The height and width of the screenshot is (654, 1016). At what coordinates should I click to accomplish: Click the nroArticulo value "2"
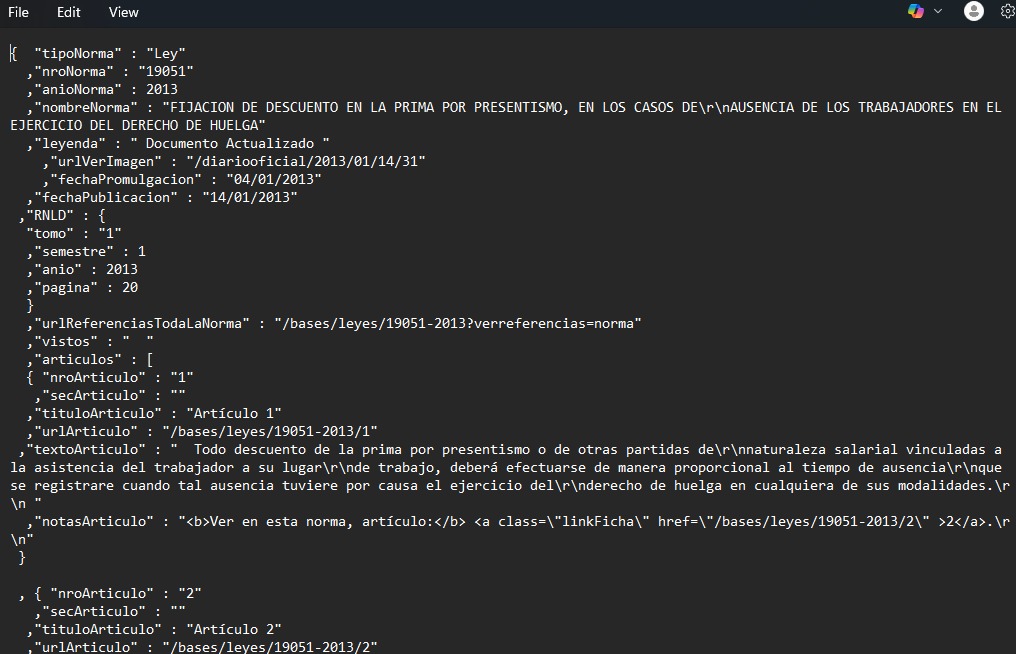click(189, 594)
